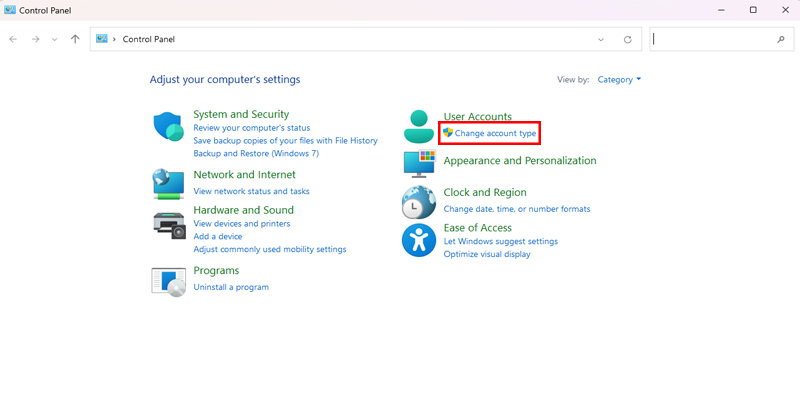
Task: Click the Appearance and Personalization monitor icon
Action: pyautogui.click(x=418, y=162)
